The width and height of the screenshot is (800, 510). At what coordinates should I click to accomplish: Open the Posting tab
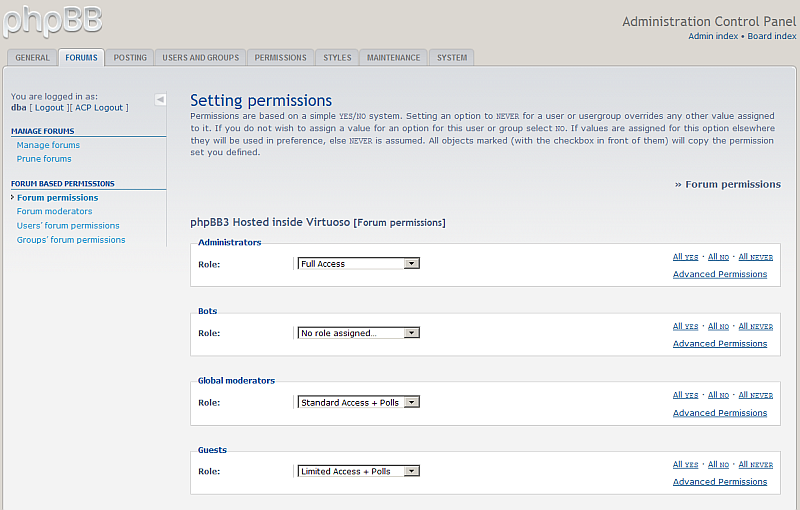point(130,58)
